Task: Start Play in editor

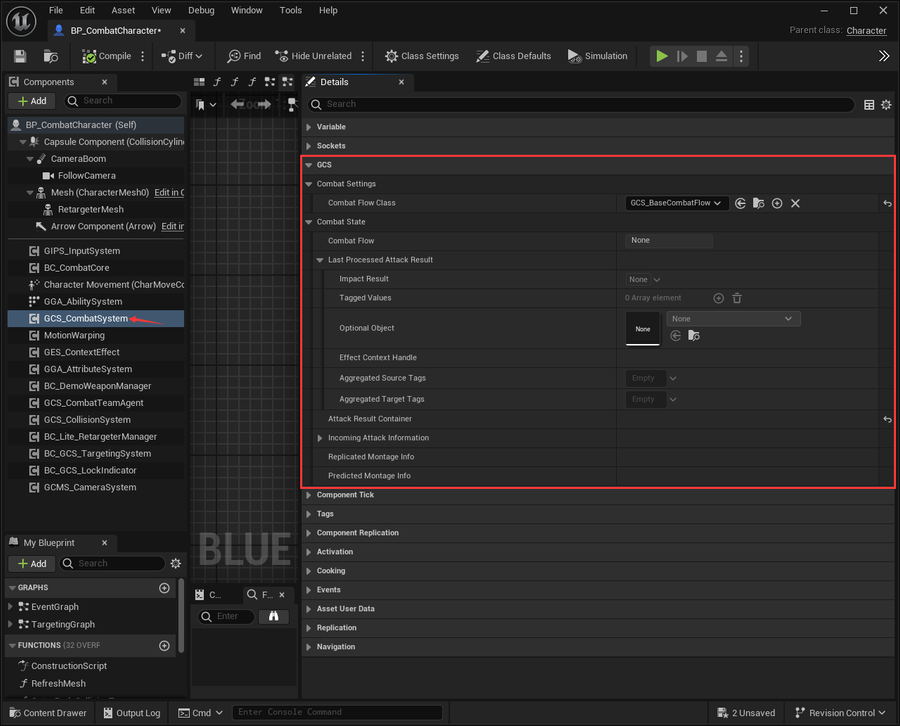Action: tap(662, 56)
